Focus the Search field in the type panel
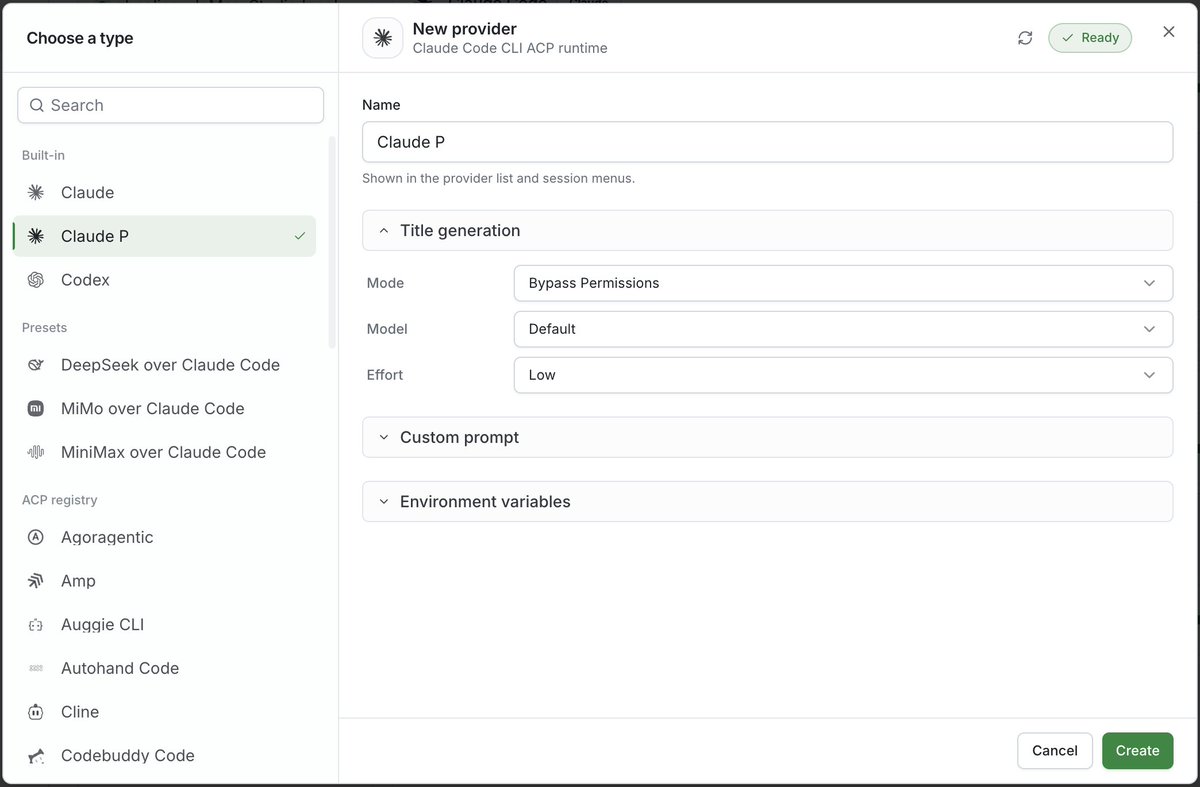Viewport: 1200px width, 787px height. coord(171,105)
